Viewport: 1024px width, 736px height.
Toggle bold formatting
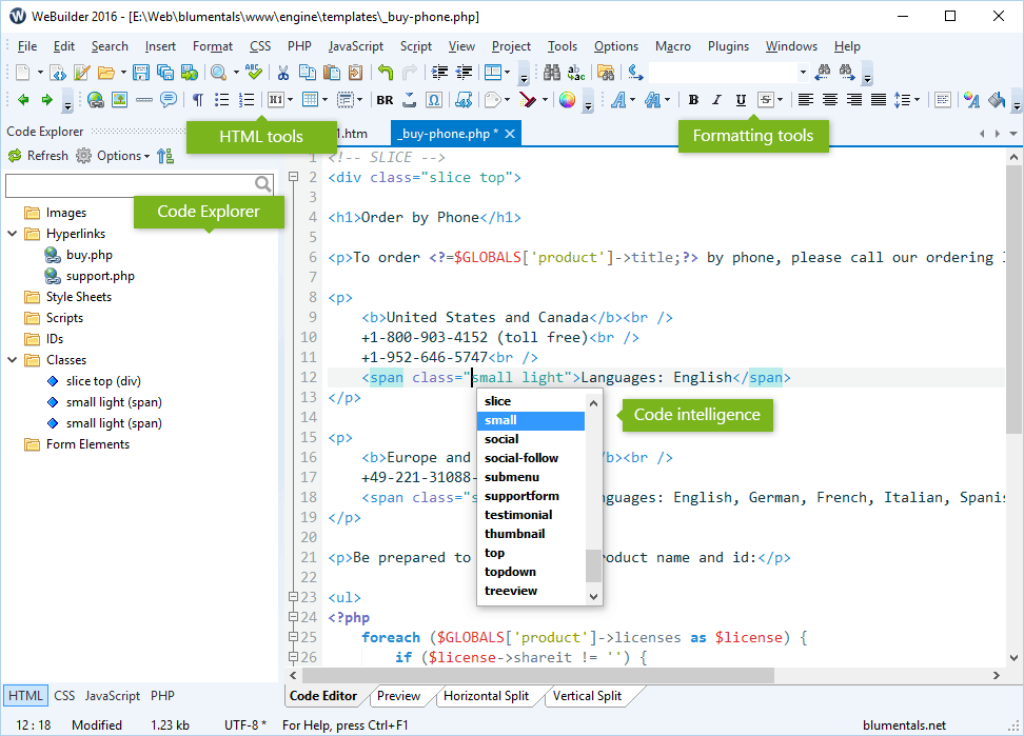pos(692,99)
